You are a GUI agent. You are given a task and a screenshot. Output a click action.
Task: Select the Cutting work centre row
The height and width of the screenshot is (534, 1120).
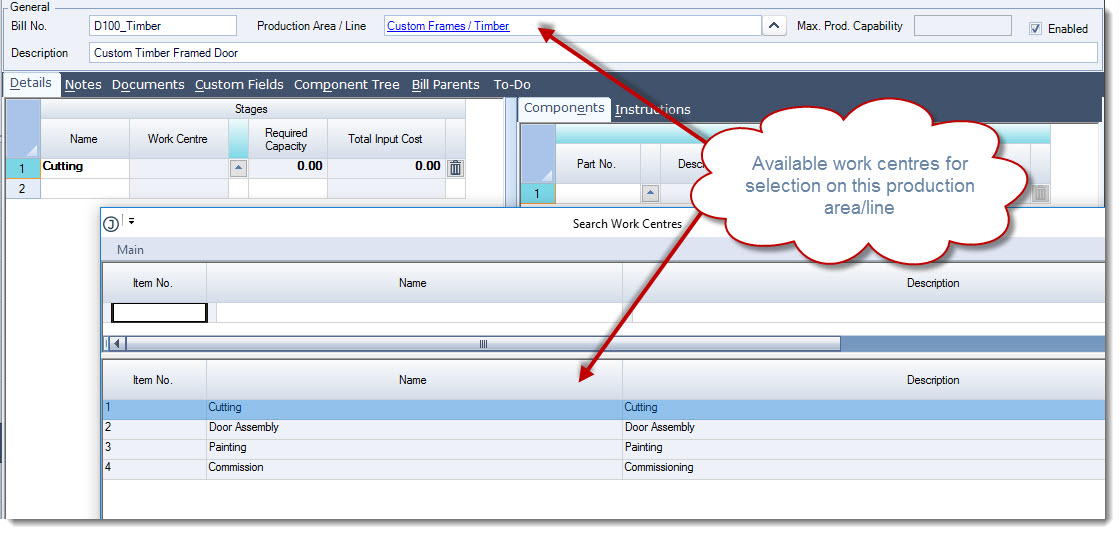tap(604, 408)
